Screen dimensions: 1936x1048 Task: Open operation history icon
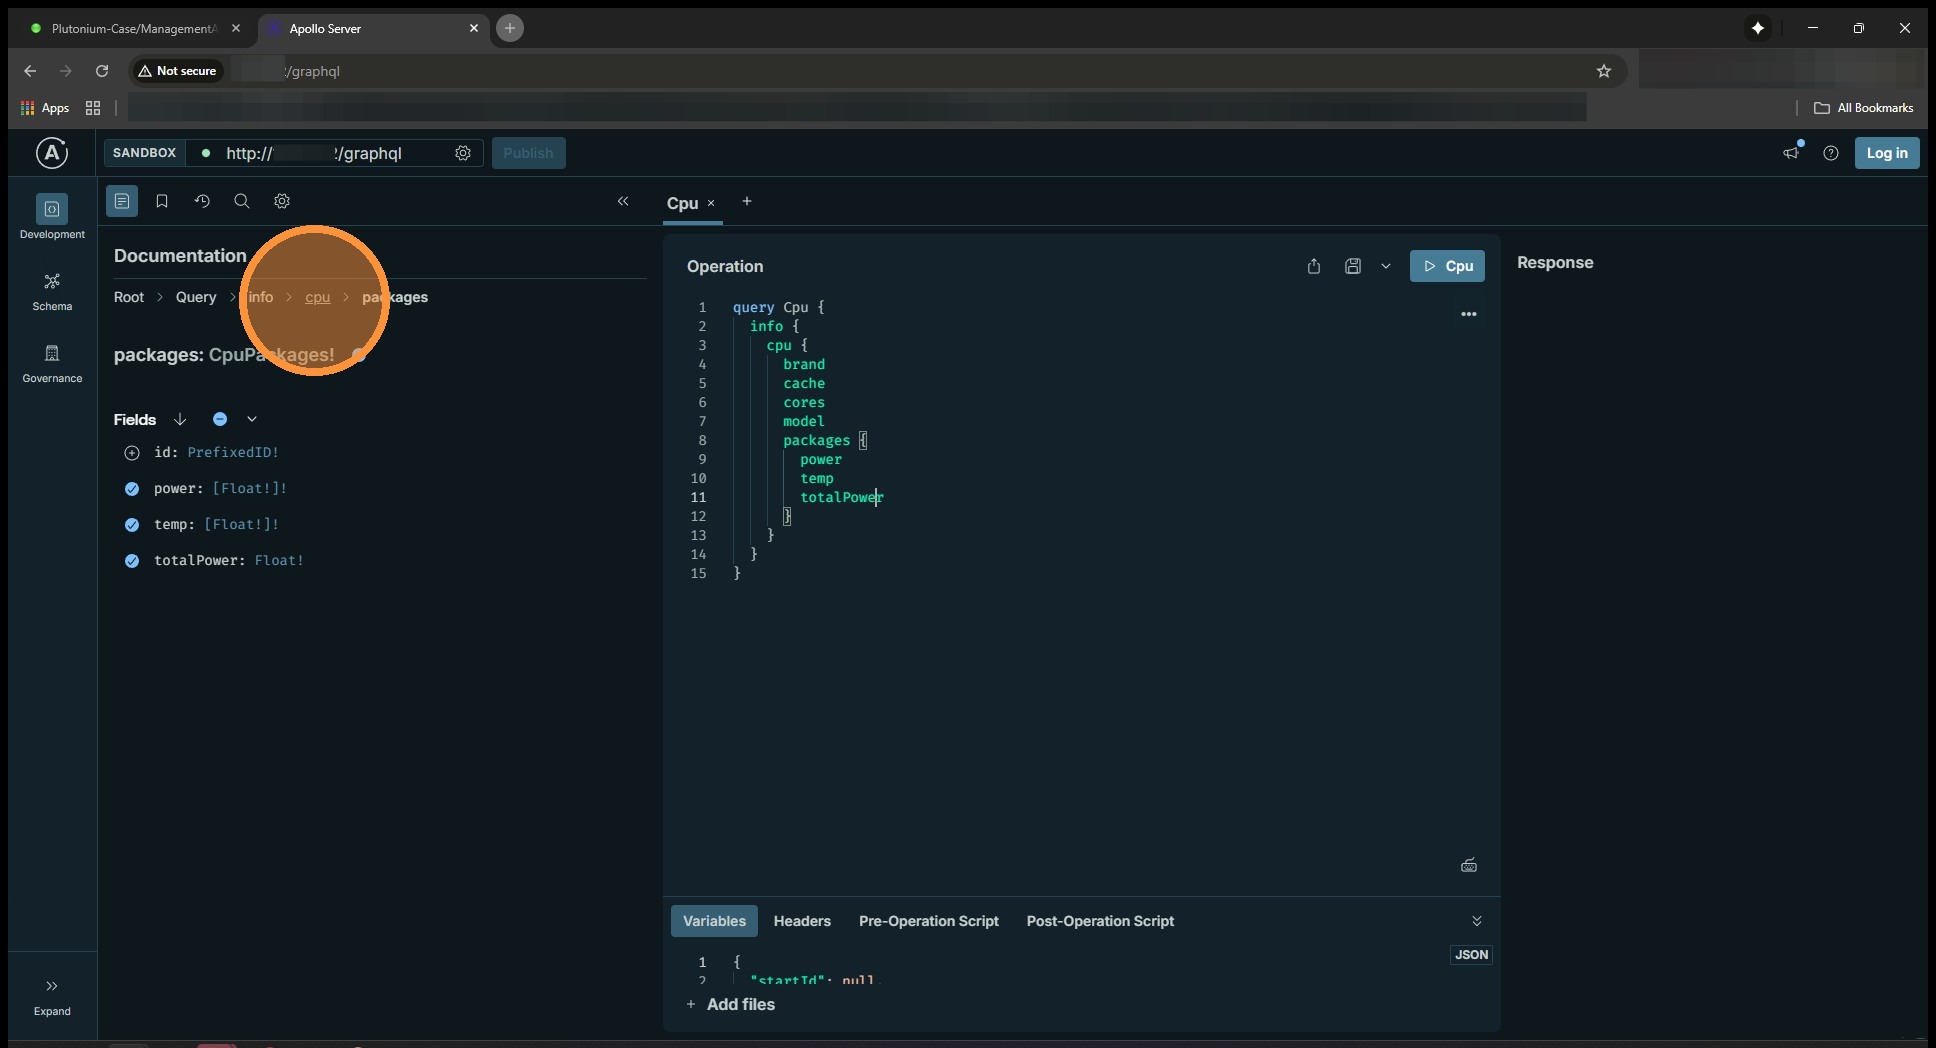click(202, 201)
